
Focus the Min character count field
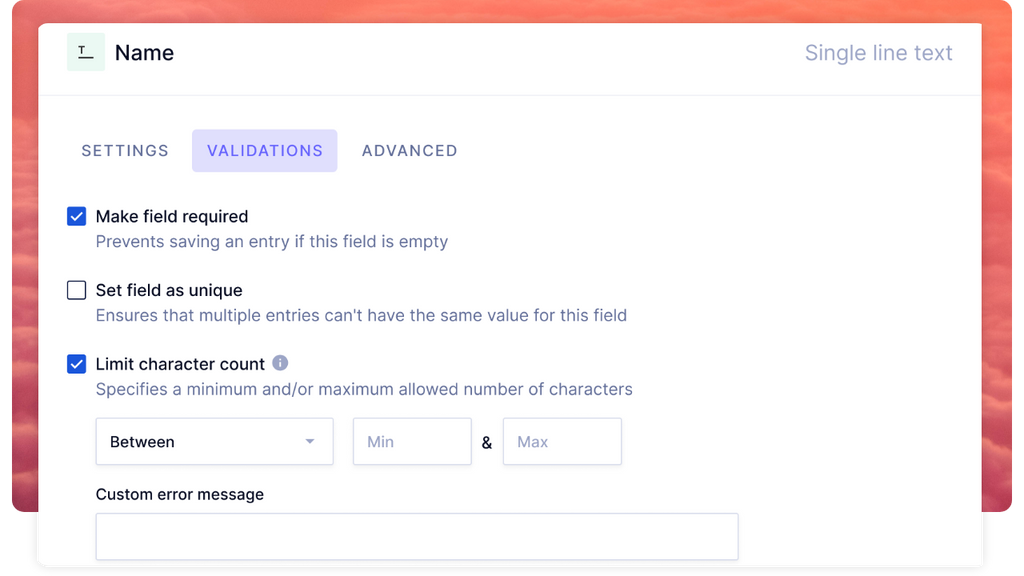pyautogui.click(x=412, y=441)
